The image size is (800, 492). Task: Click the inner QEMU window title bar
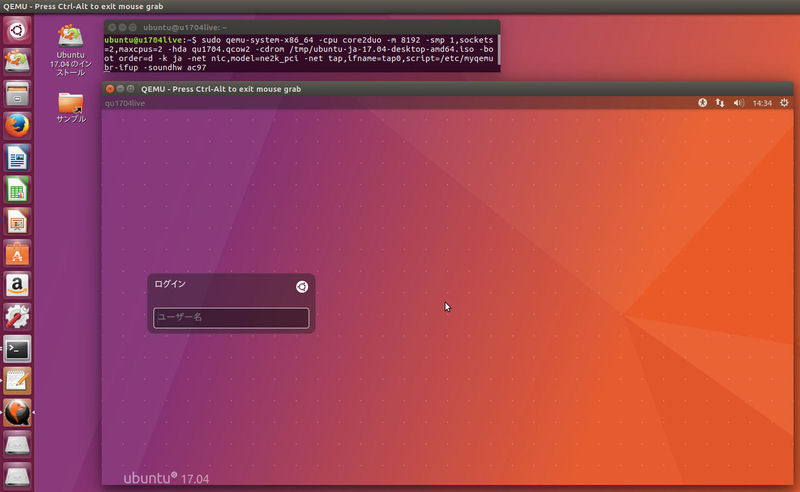(x=447, y=89)
